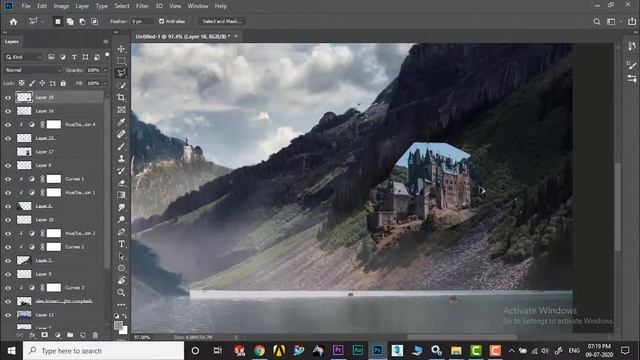The image size is (640, 360).
Task: Click the Delete layer trash icon
Action: click(95, 335)
